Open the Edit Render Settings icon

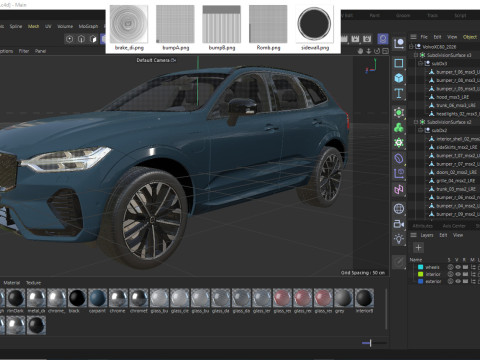click(x=367, y=39)
